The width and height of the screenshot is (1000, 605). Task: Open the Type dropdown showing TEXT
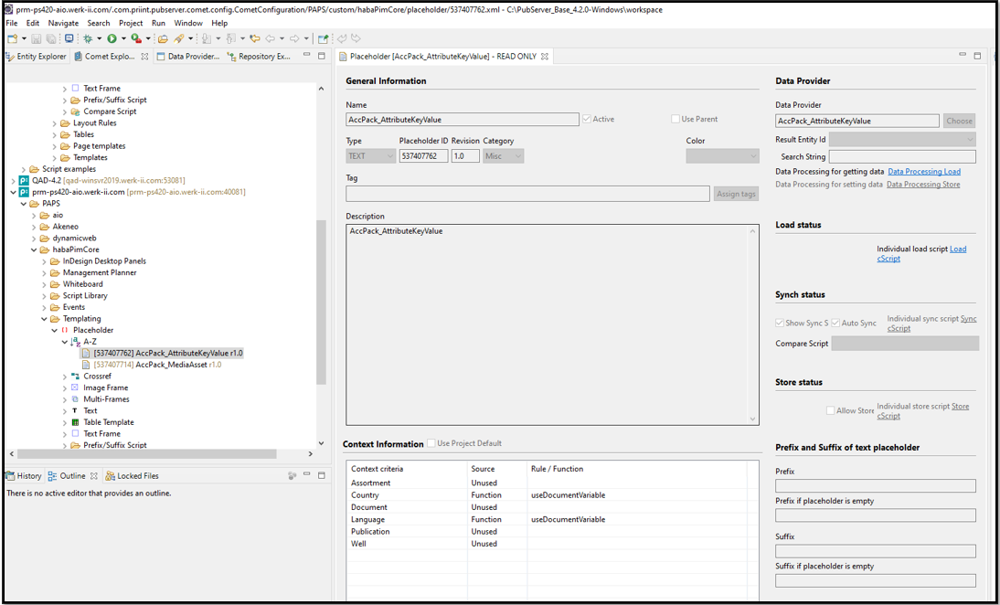click(371, 156)
